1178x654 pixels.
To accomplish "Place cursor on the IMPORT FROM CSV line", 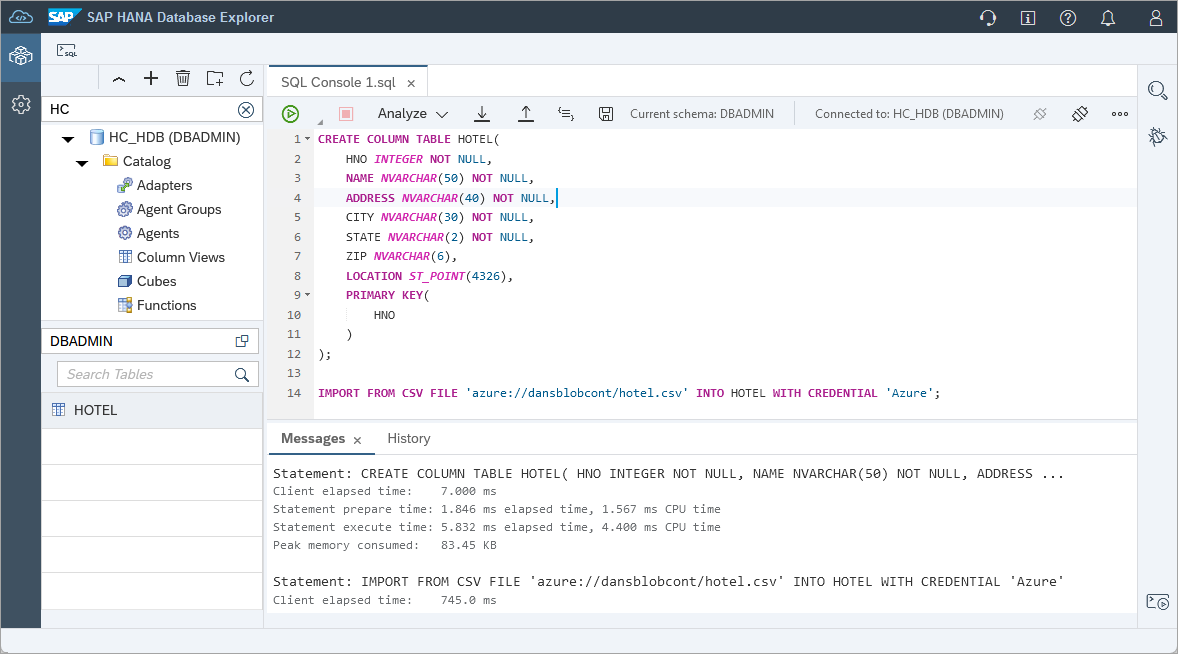I will click(x=629, y=393).
